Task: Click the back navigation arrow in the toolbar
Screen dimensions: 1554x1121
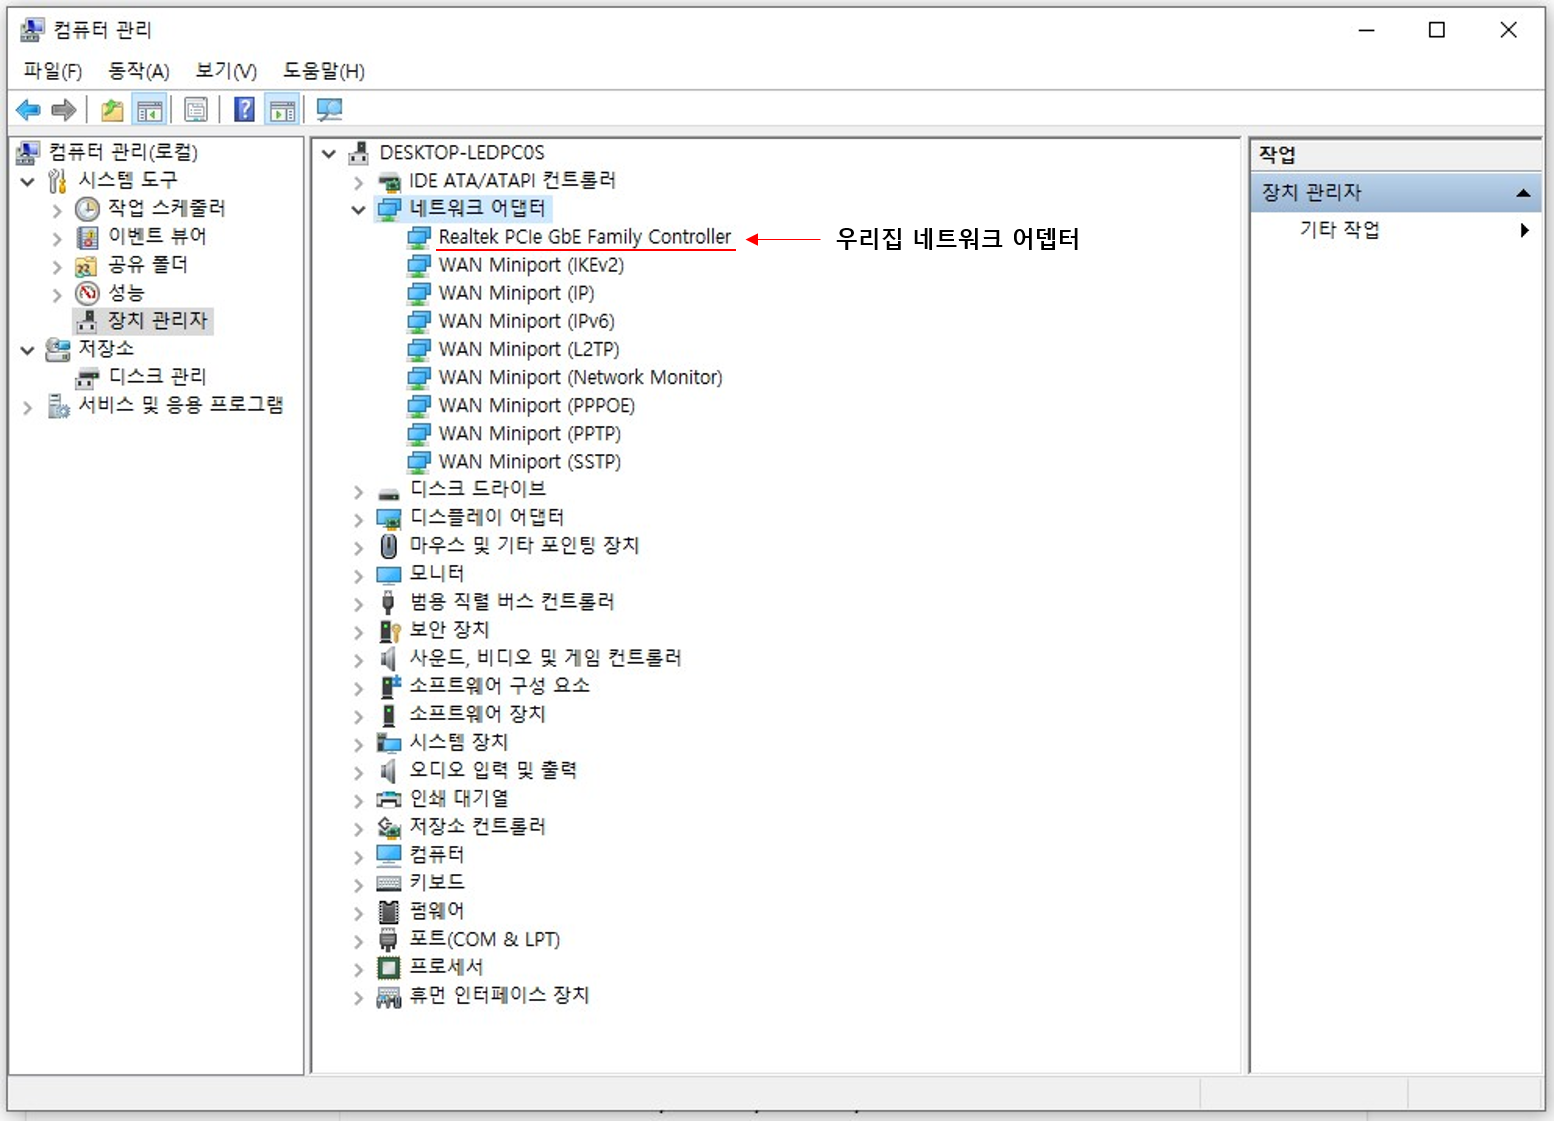Action: point(27,109)
